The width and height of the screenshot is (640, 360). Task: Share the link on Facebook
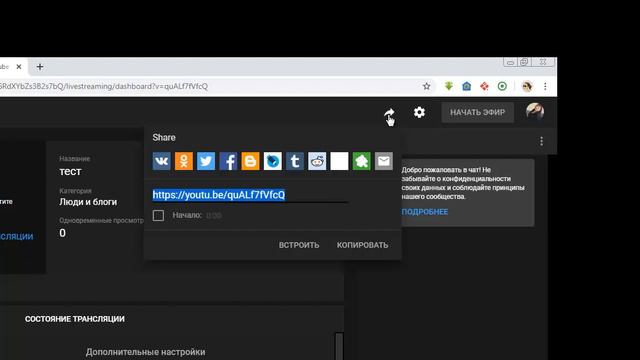tap(228, 161)
